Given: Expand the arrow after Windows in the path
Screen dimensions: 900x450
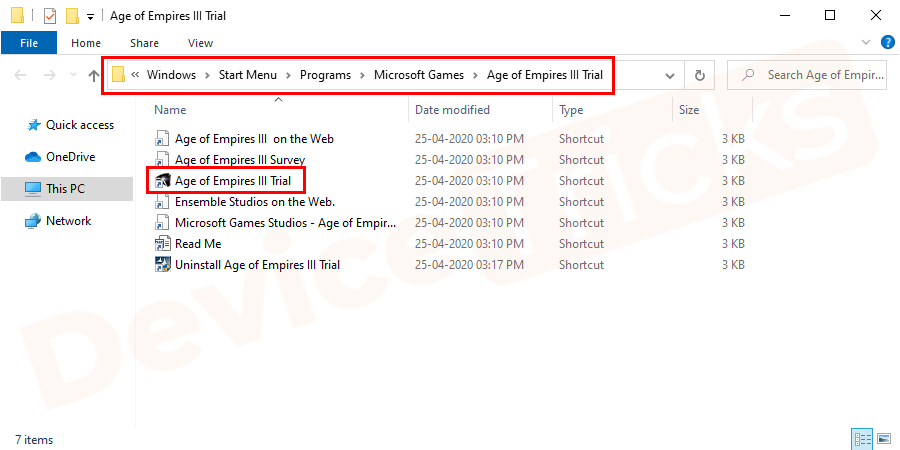Looking at the screenshot, I should (207, 75).
